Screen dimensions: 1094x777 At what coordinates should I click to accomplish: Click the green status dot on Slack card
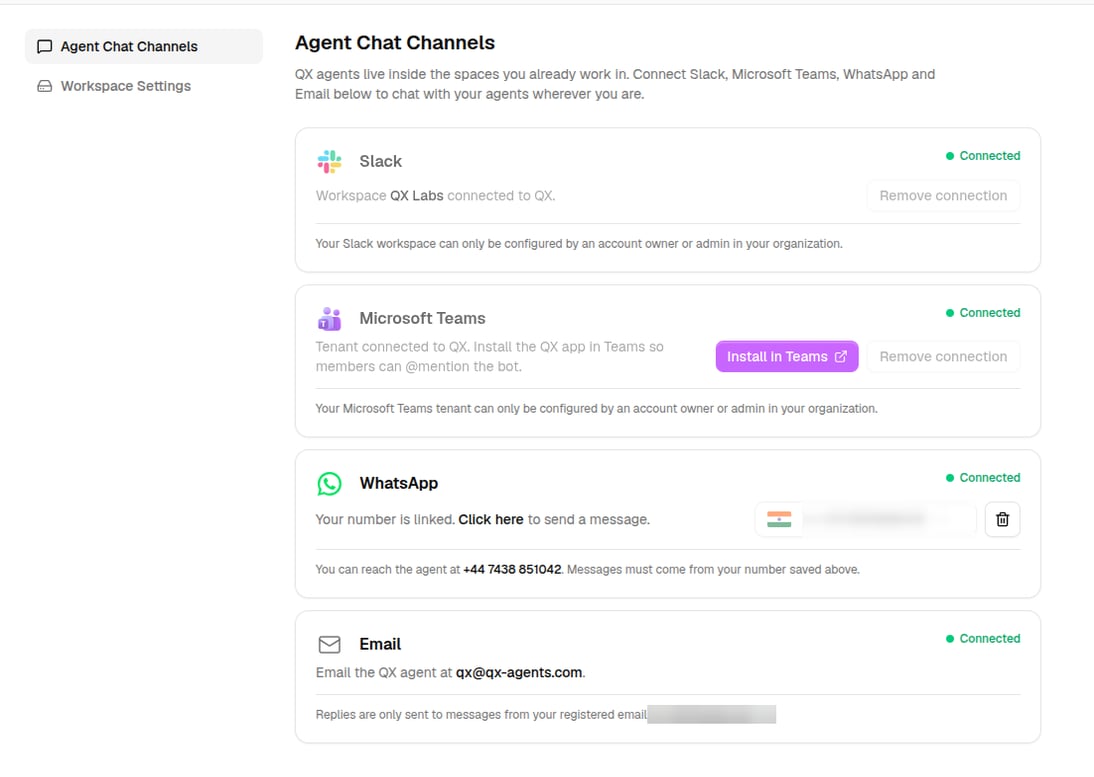click(x=950, y=156)
